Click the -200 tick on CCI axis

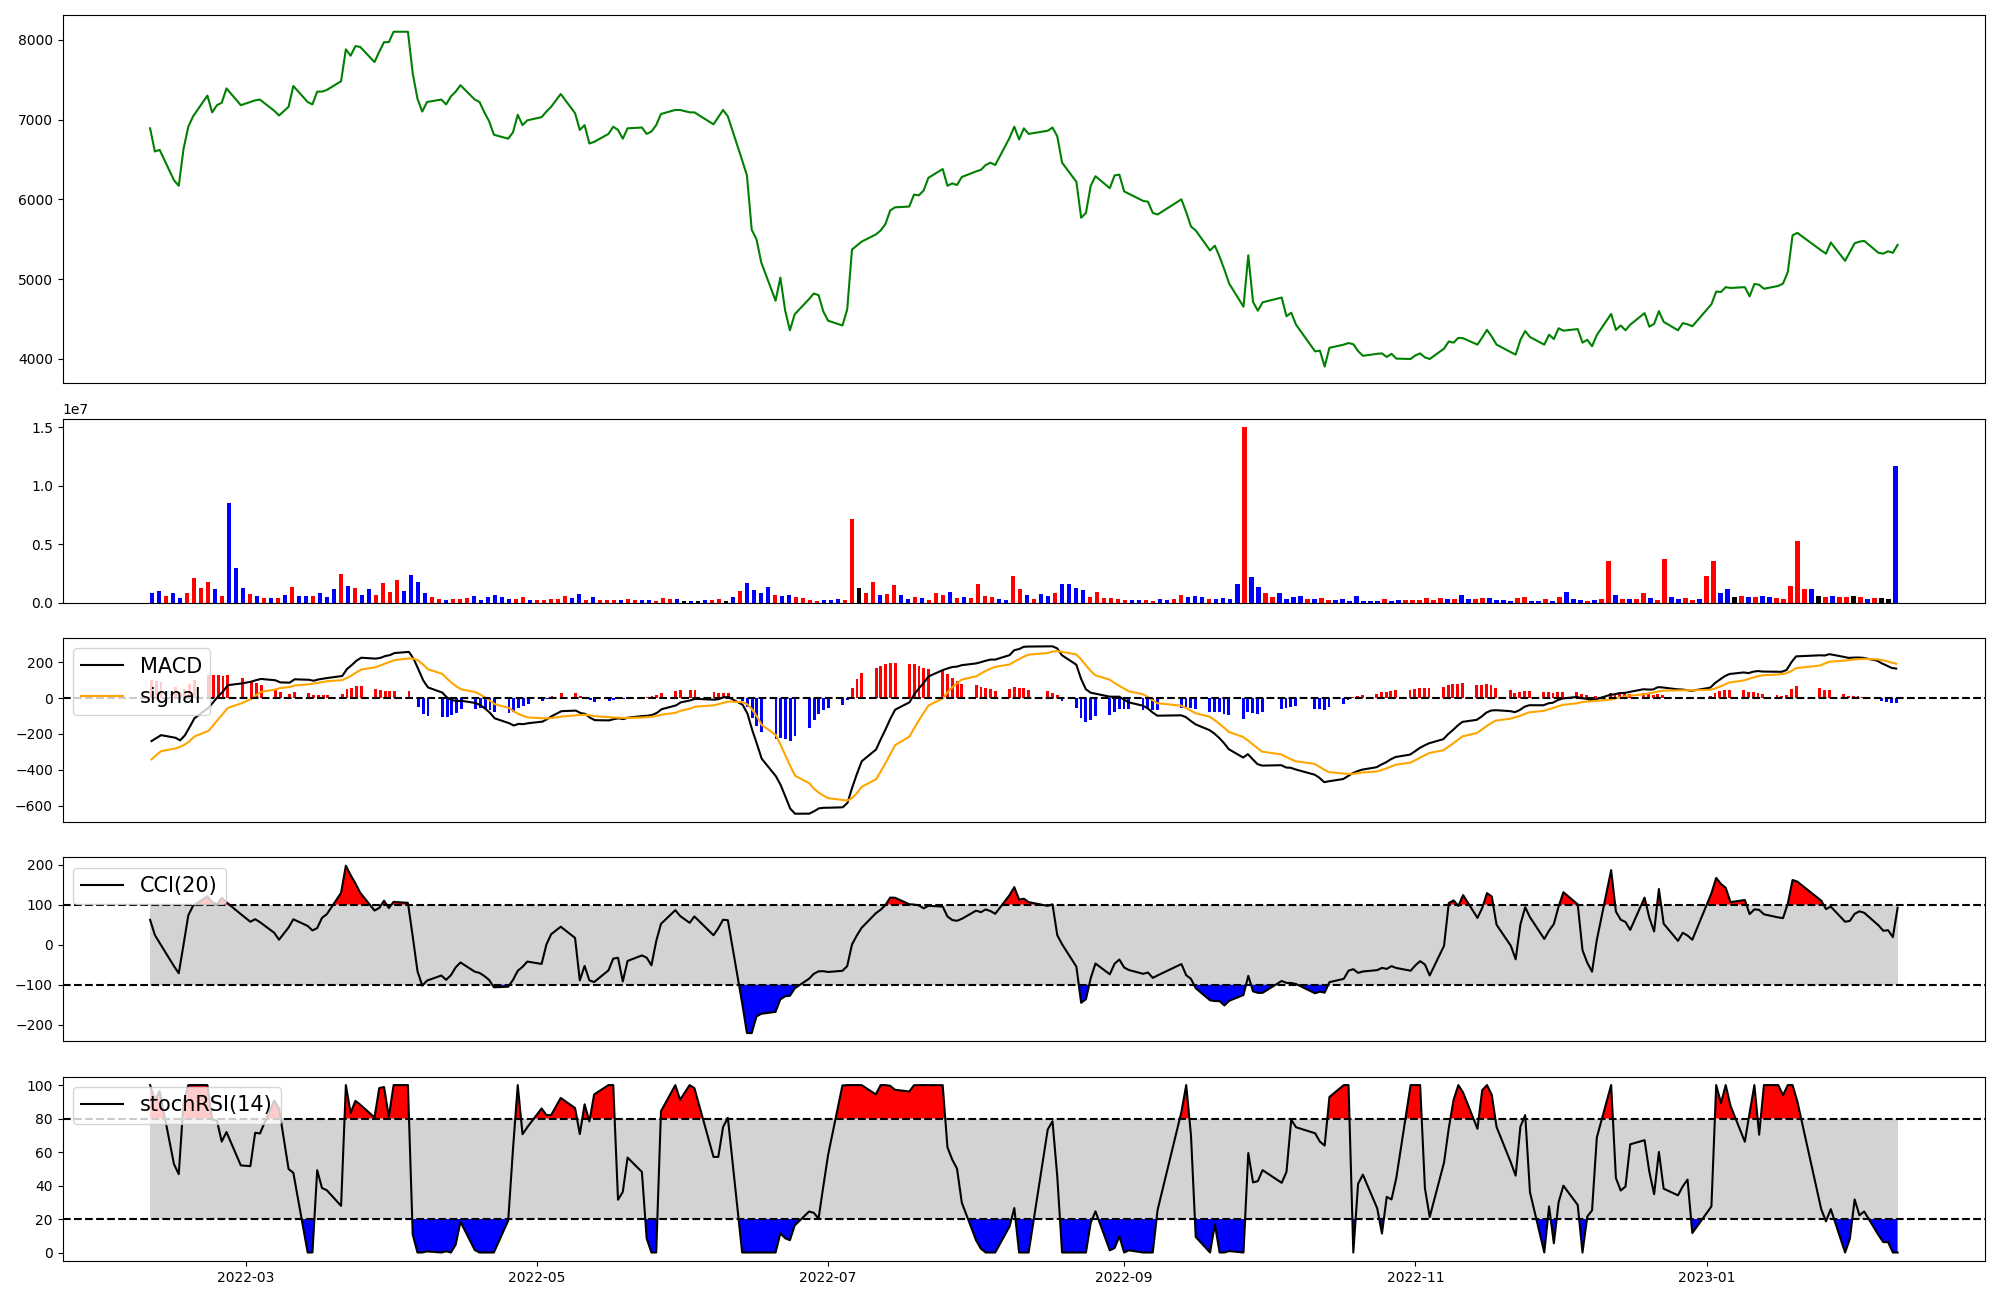[x=33, y=1025]
